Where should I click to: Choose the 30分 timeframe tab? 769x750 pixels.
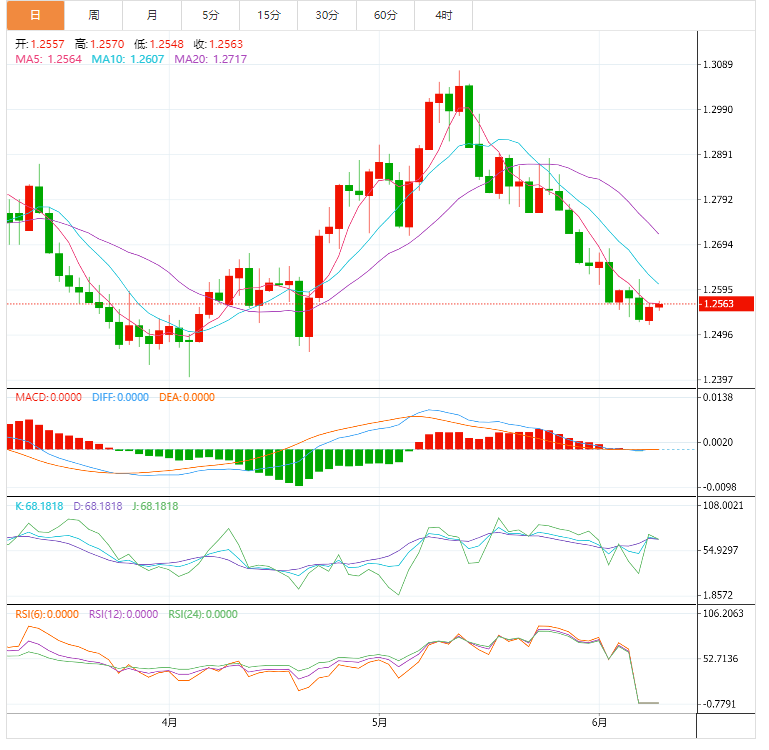tap(327, 15)
